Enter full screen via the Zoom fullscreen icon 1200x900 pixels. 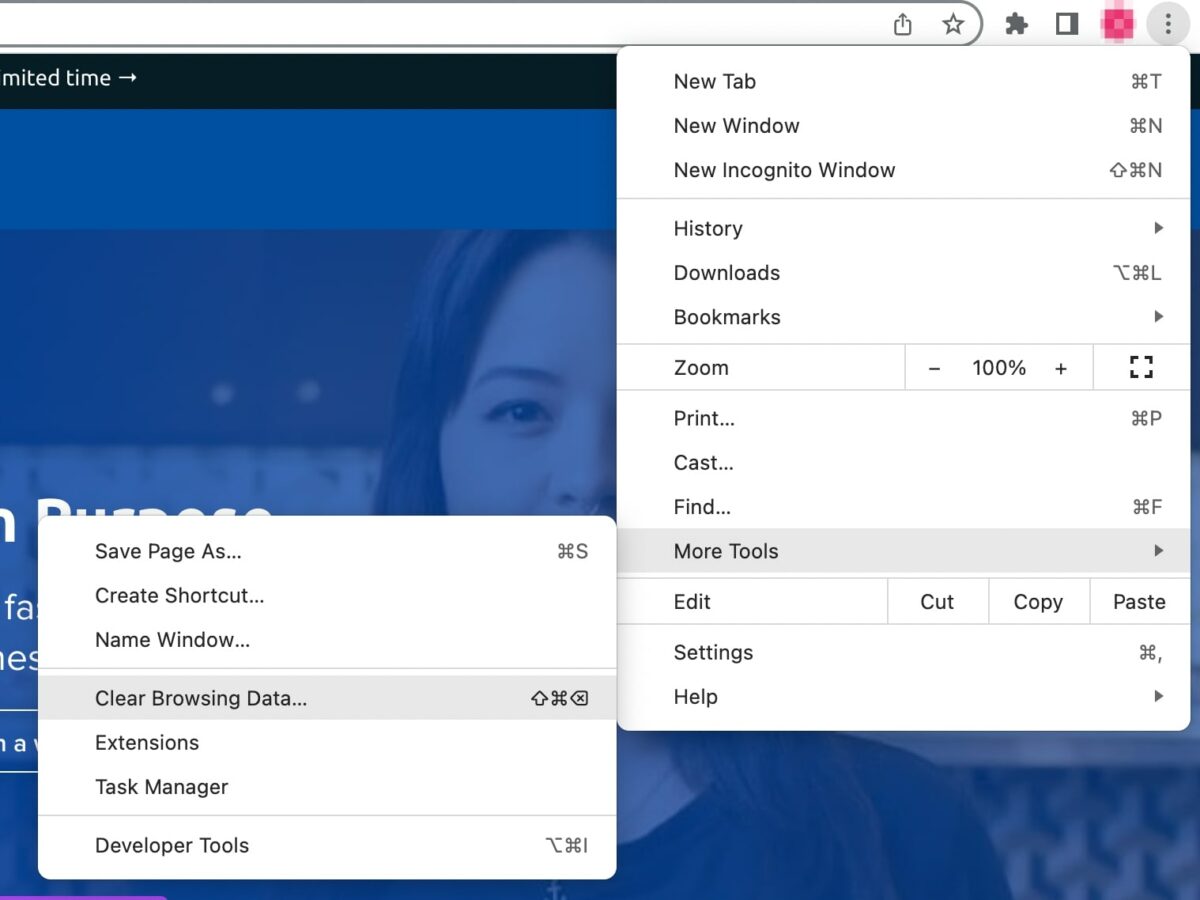(x=1140, y=367)
